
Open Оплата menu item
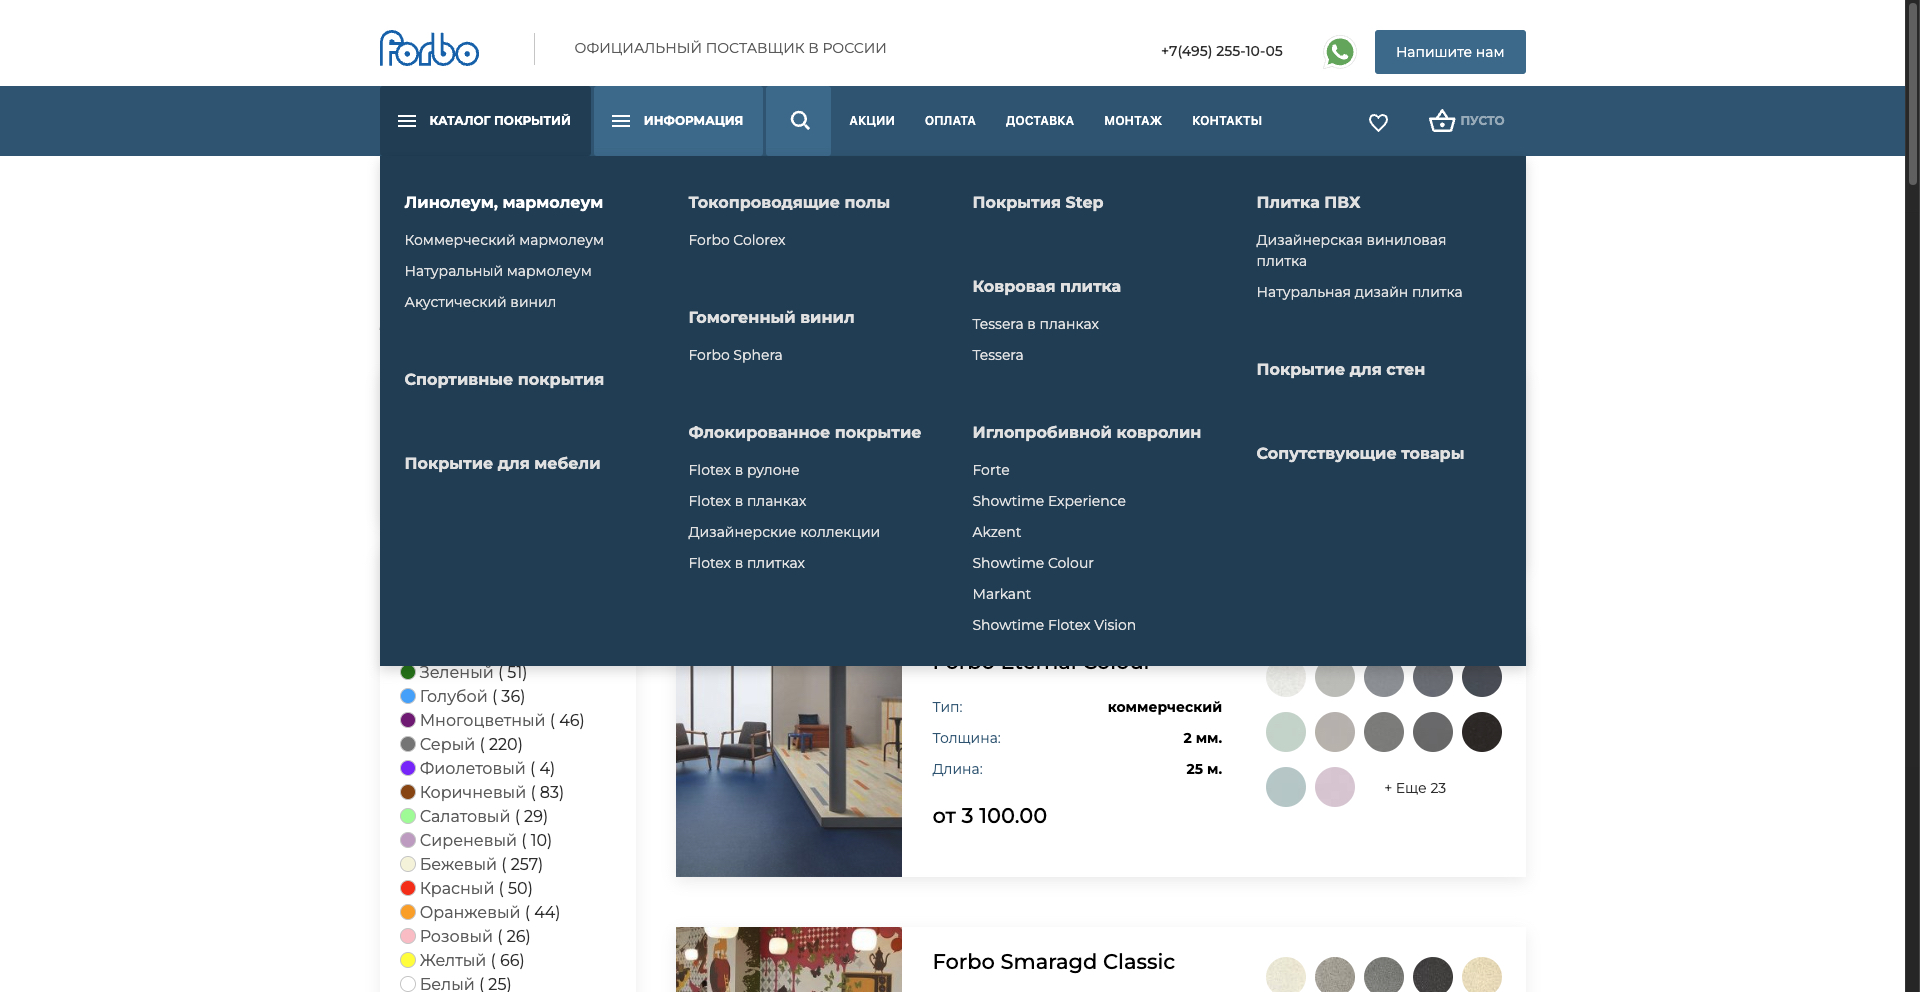point(950,121)
